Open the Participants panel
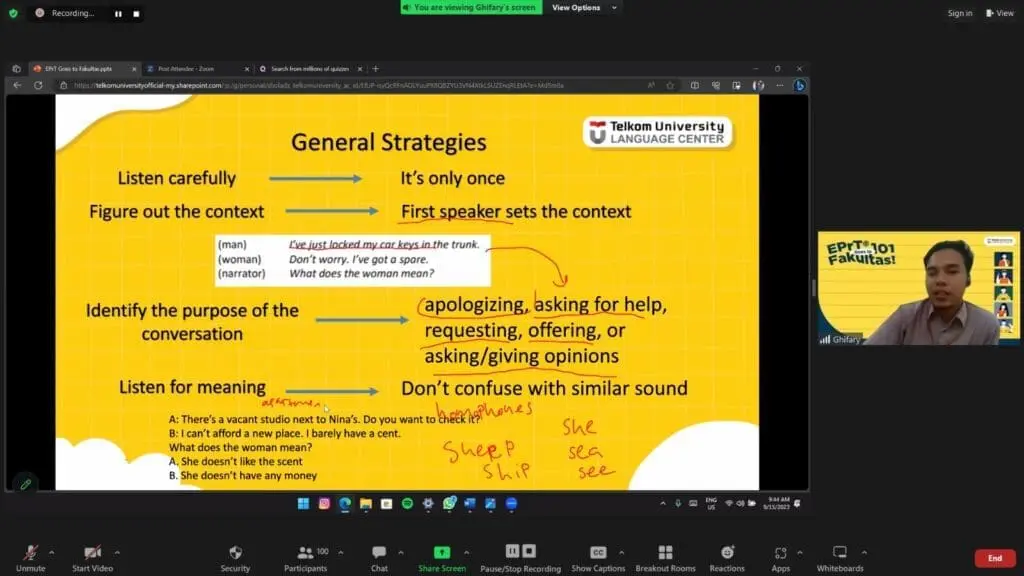Viewport: 1024px width, 576px height. click(304, 553)
